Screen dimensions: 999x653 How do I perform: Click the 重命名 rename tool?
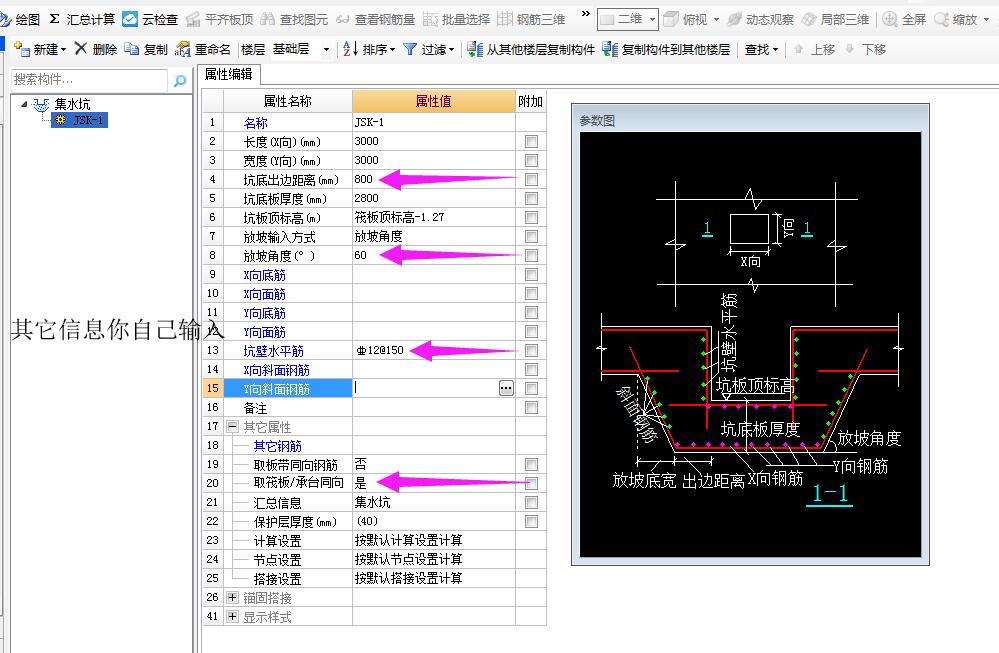[203, 49]
